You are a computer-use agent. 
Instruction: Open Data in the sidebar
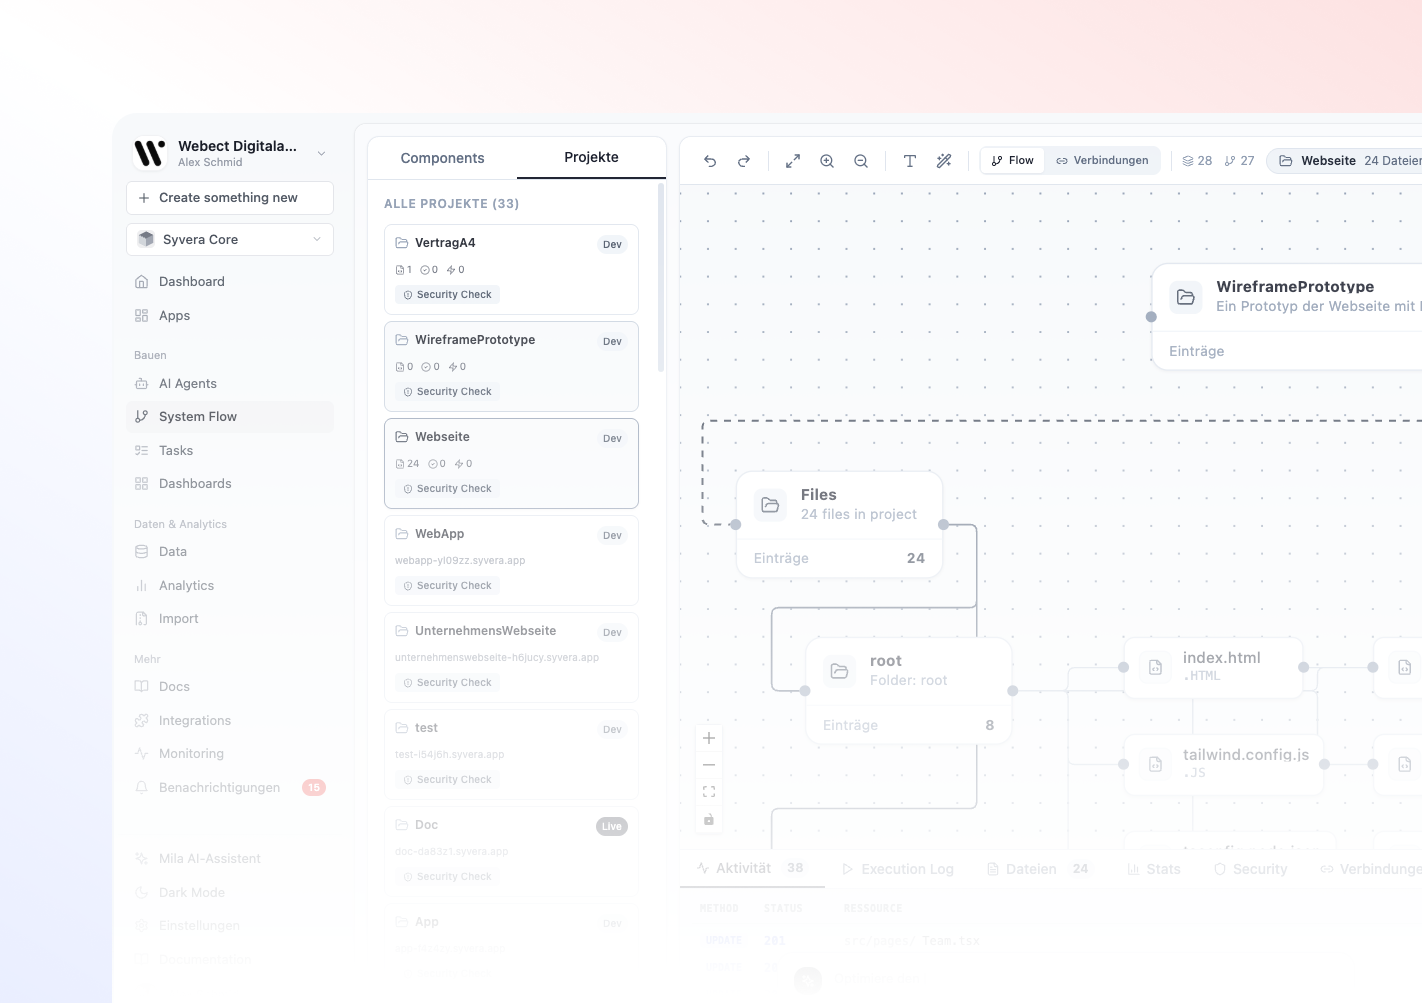tap(230, 552)
